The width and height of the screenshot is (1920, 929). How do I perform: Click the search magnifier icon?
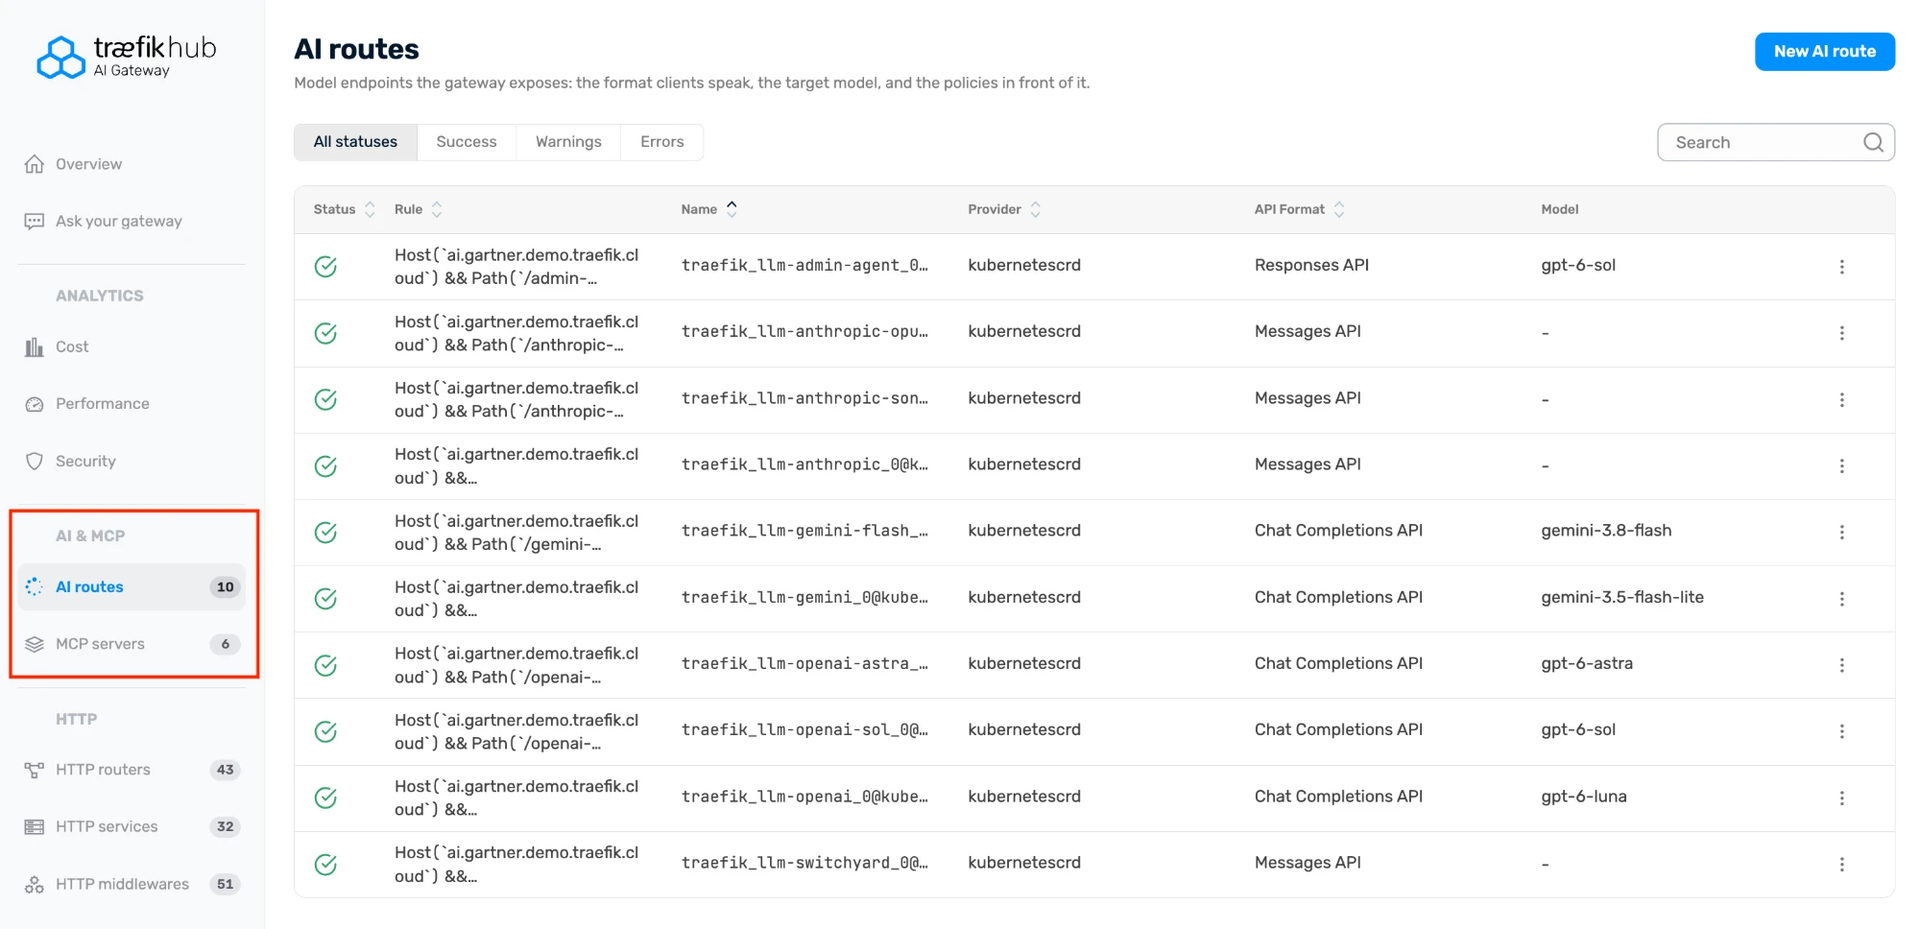(1873, 142)
